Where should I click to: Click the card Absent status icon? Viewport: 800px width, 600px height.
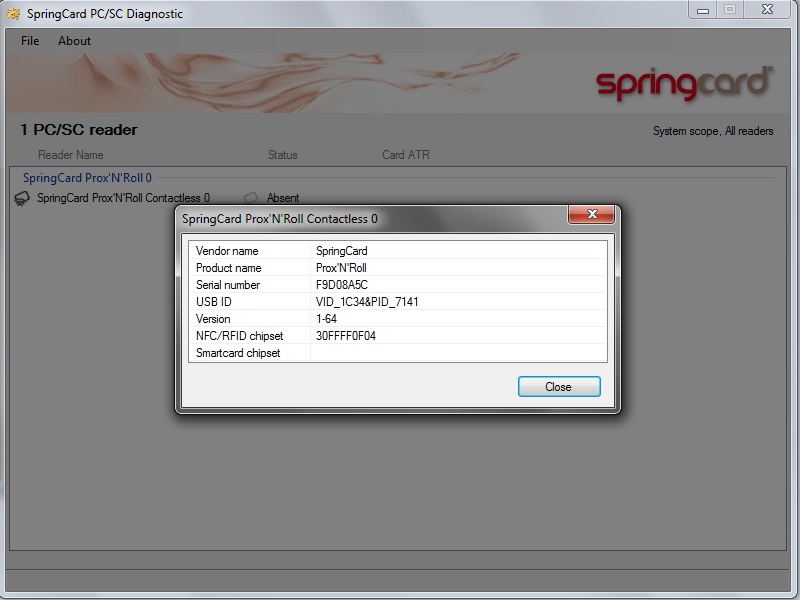coord(251,197)
